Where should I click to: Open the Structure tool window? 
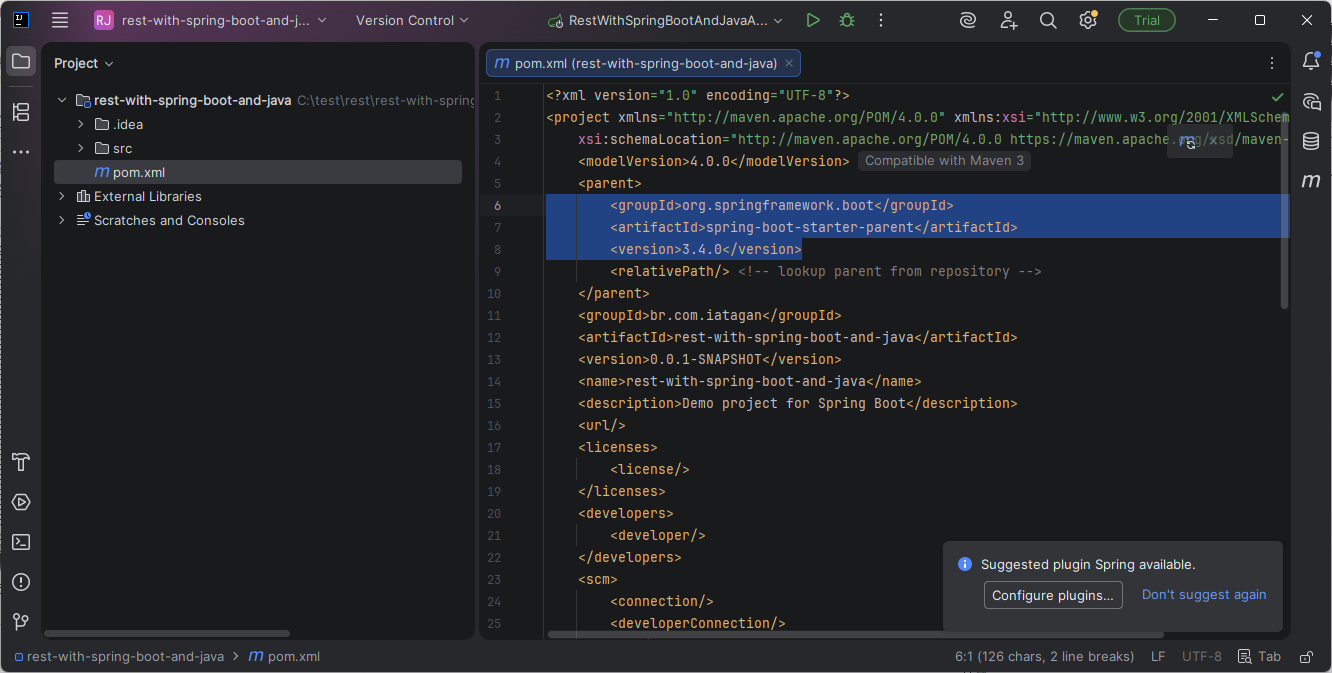21,112
